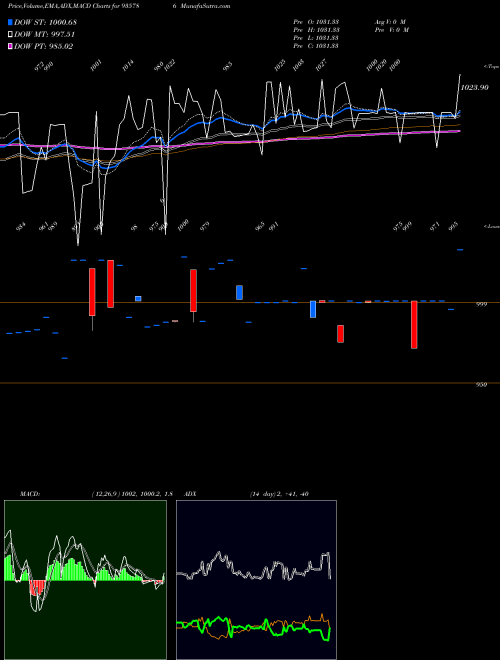Select the 'DOW PT: 985.02' legend text

(x=44, y=46)
